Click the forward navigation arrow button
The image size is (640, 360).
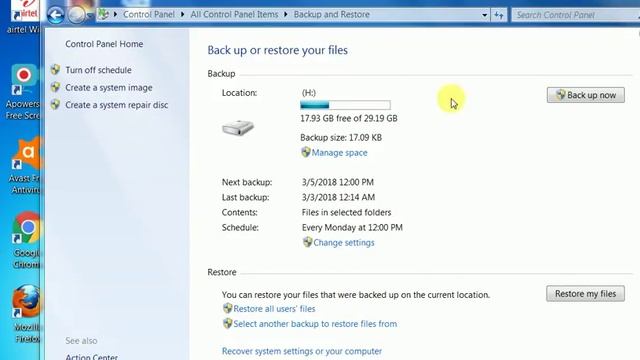[76, 16]
